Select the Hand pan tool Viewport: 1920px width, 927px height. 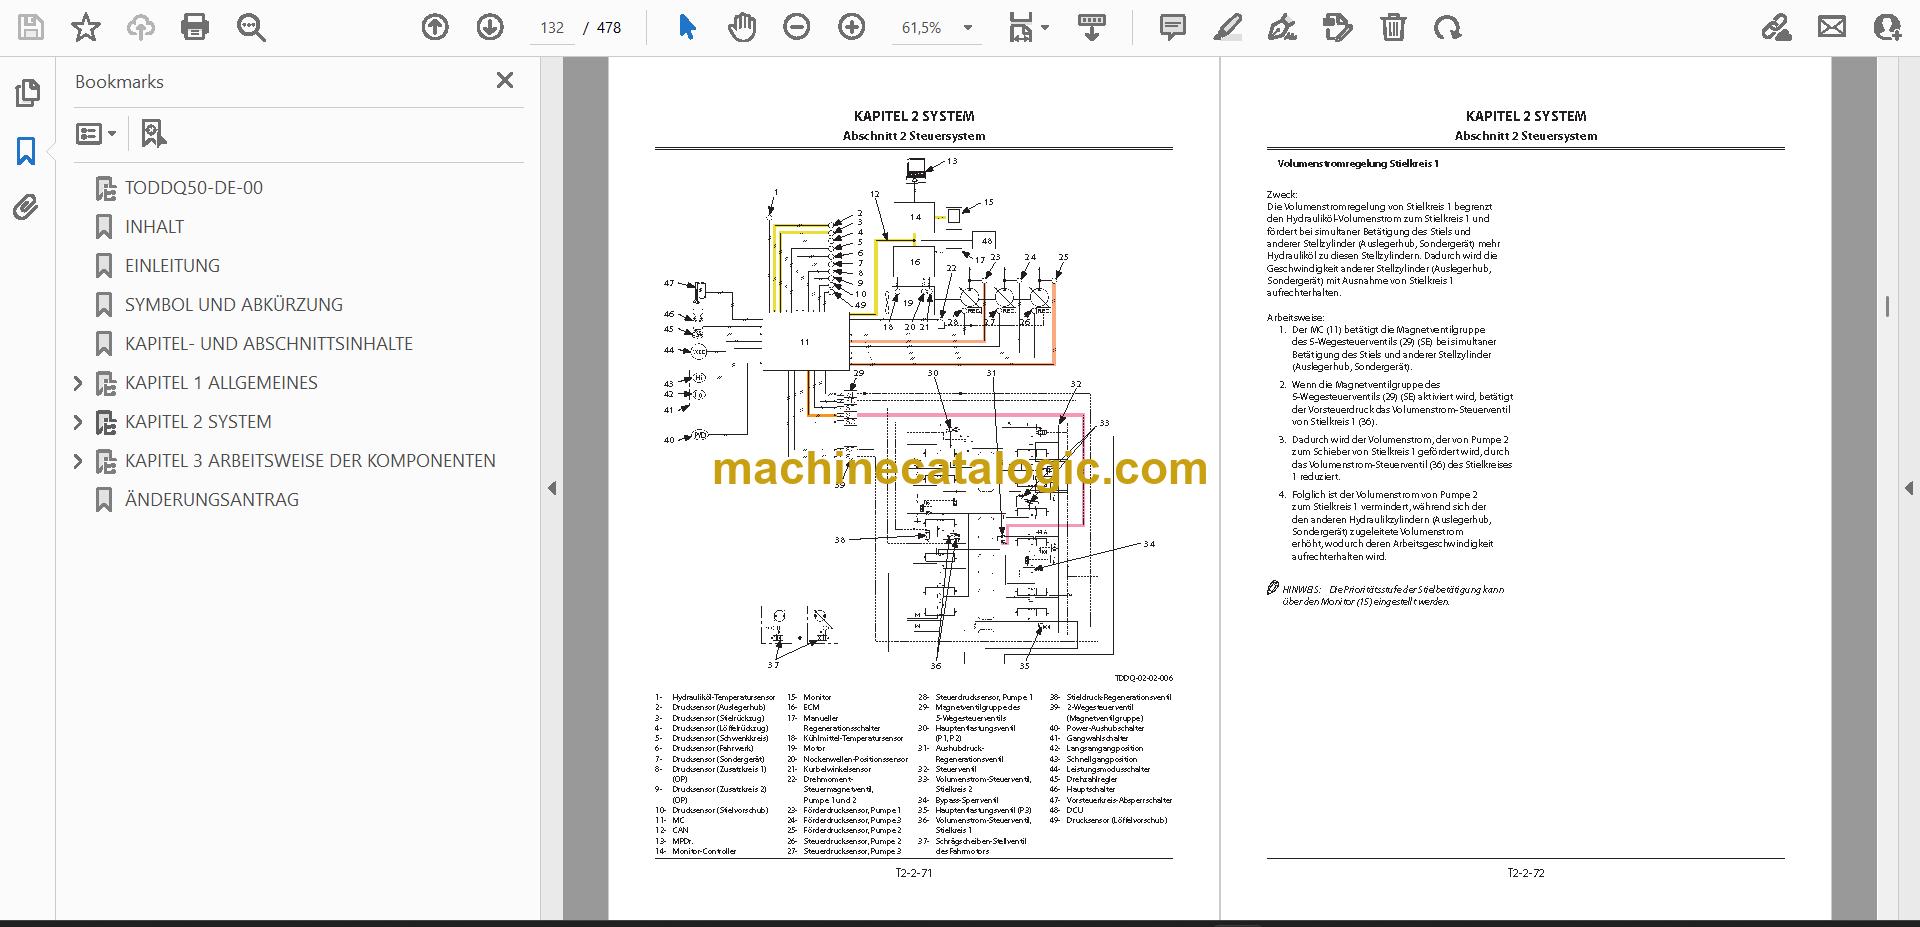[741, 27]
